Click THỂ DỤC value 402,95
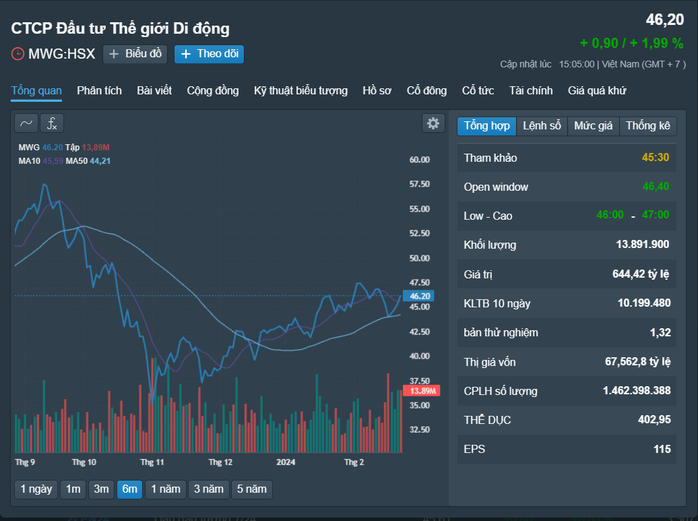Screen dimensions: 698x521 tap(654, 420)
